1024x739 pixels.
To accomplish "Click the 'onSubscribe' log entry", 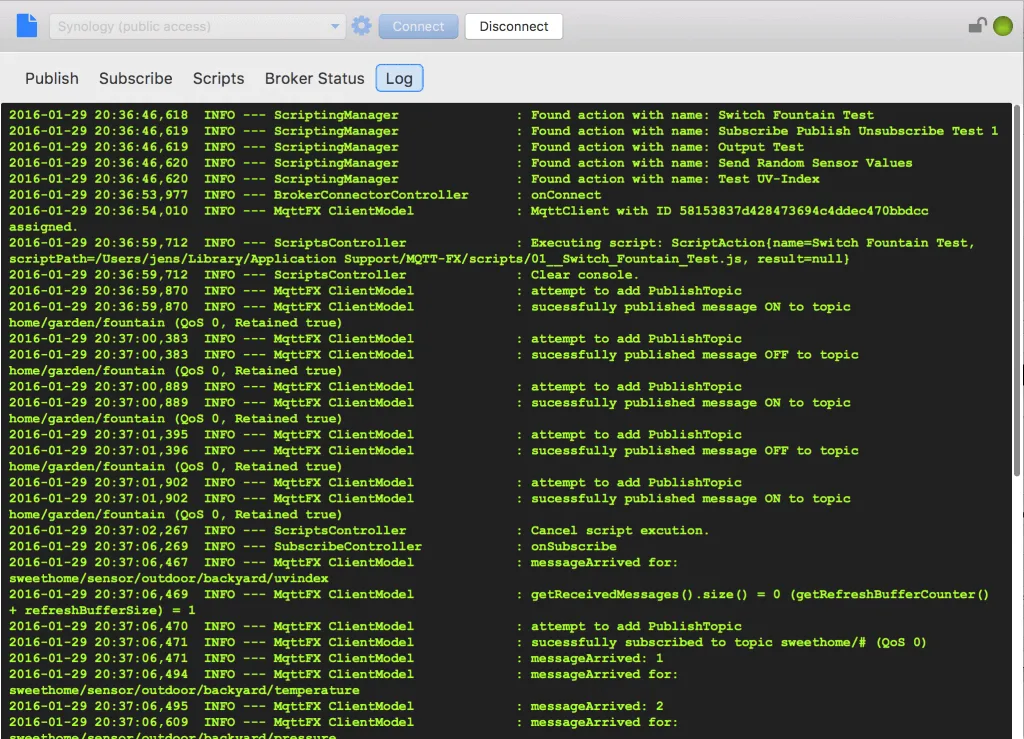I will [x=573, y=546].
